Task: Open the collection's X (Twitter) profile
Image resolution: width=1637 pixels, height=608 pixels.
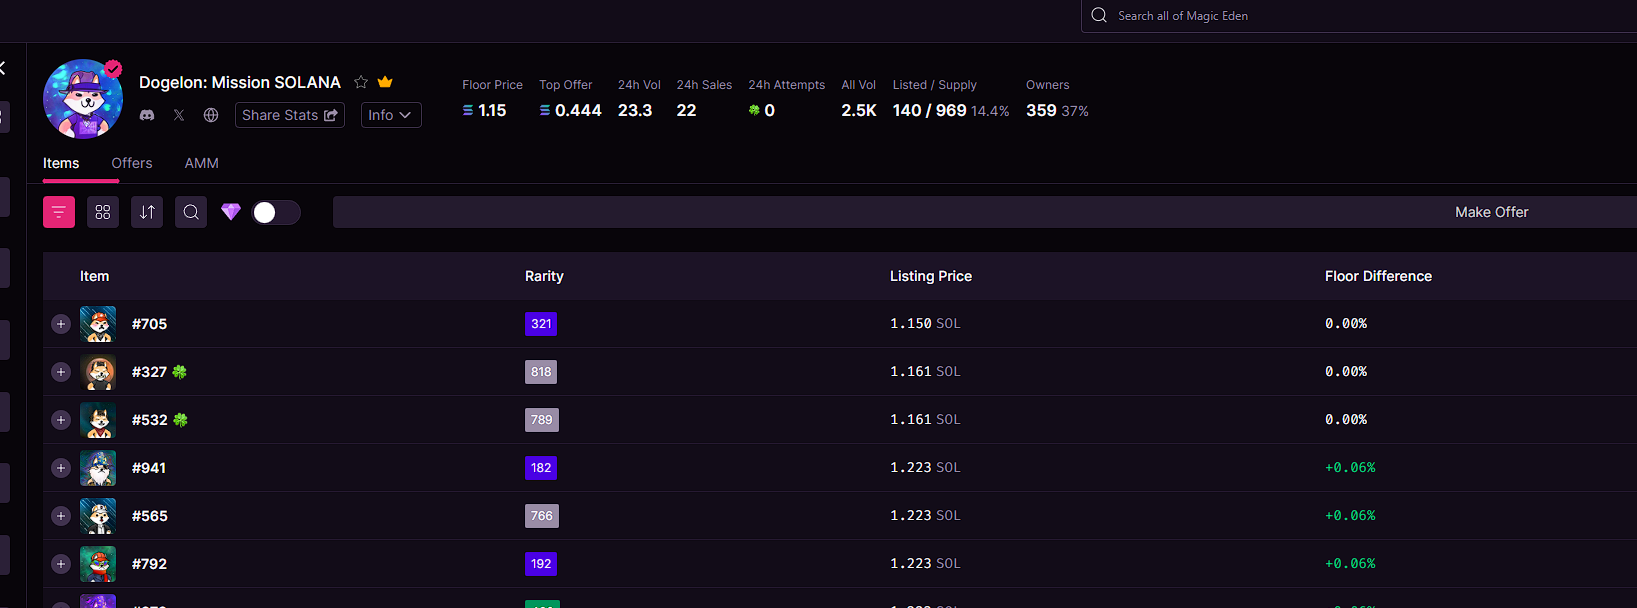Action: 179,115
